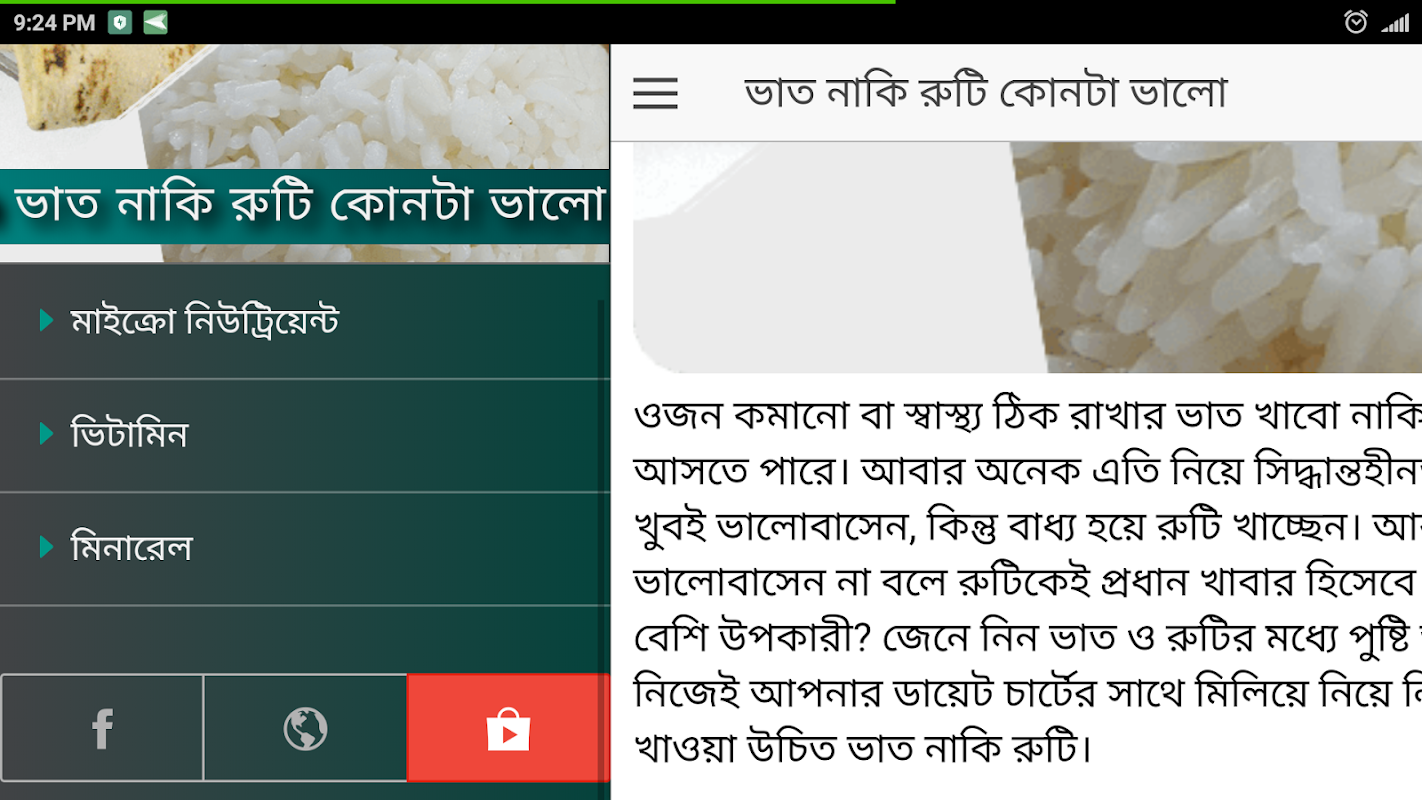Tap the clock showing 9:24 PM
The image size is (1422, 800).
coord(54,22)
